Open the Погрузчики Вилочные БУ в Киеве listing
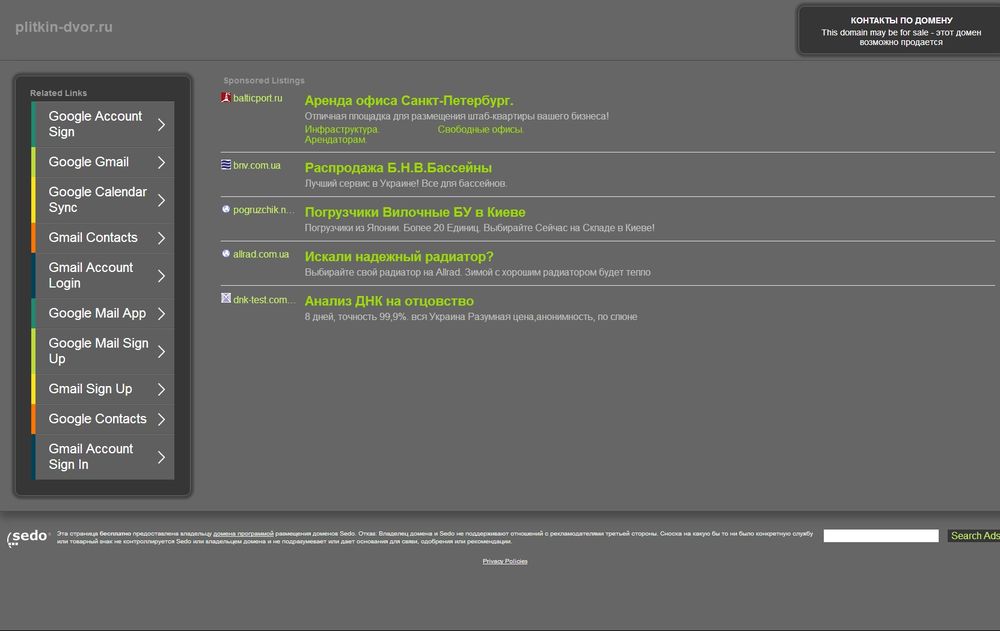 click(x=415, y=212)
